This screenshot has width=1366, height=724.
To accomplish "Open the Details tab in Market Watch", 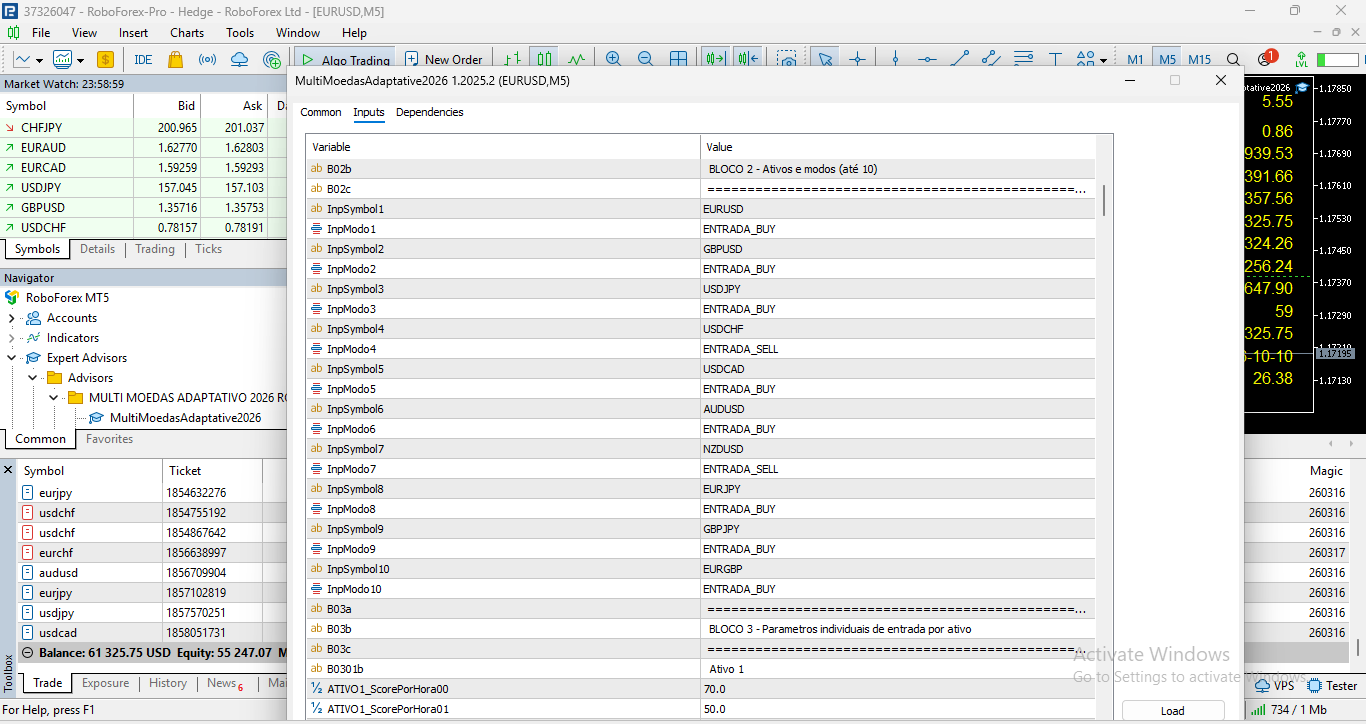I will (x=97, y=249).
